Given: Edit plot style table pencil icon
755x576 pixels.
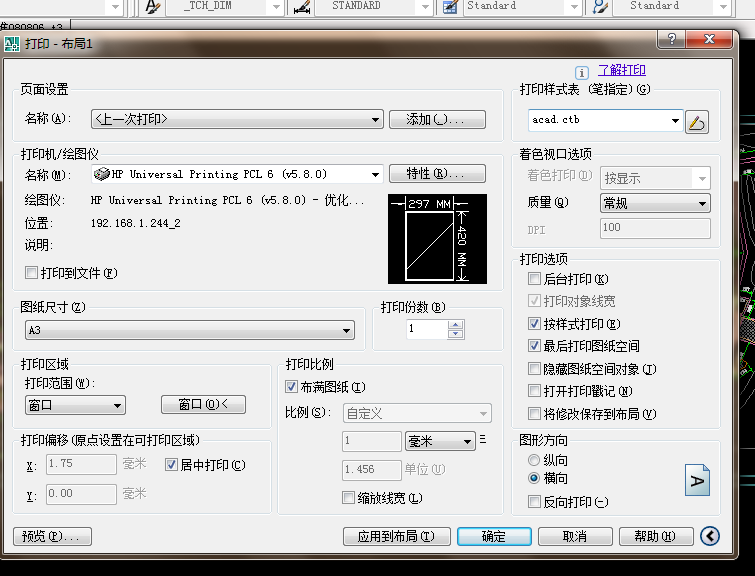Looking at the screenshot, I should click(696, 122).
